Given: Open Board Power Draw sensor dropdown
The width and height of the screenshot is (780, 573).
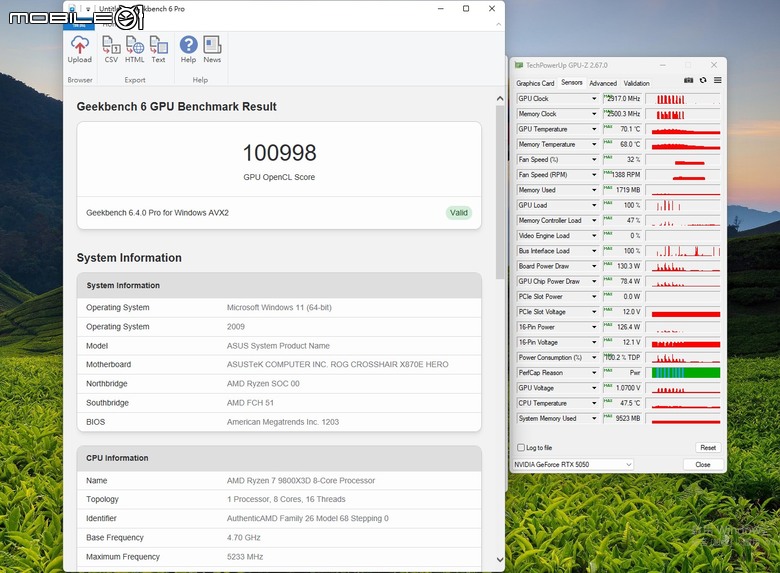Looking at the screenshot, I should 594,266.
